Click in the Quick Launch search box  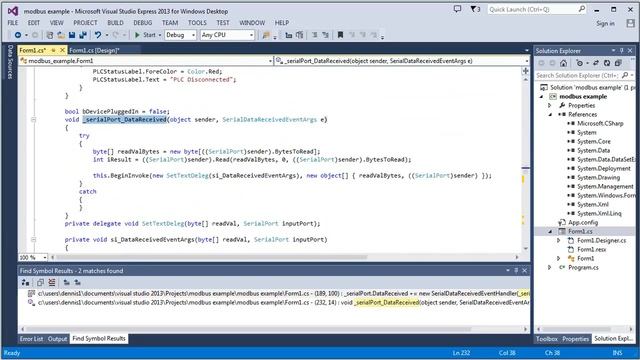pos(537,9)
